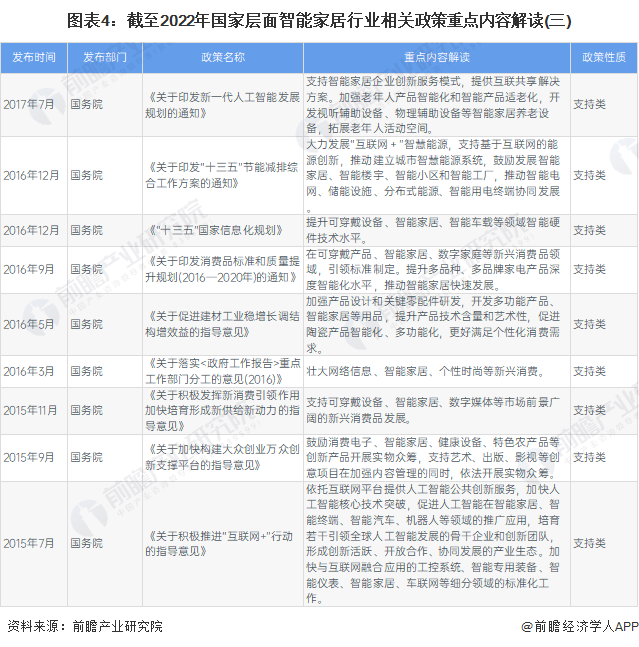Viewport: 639px width, 647px height.
Task: Click the date cell '2015年7月'
Action: coord(29,543)
